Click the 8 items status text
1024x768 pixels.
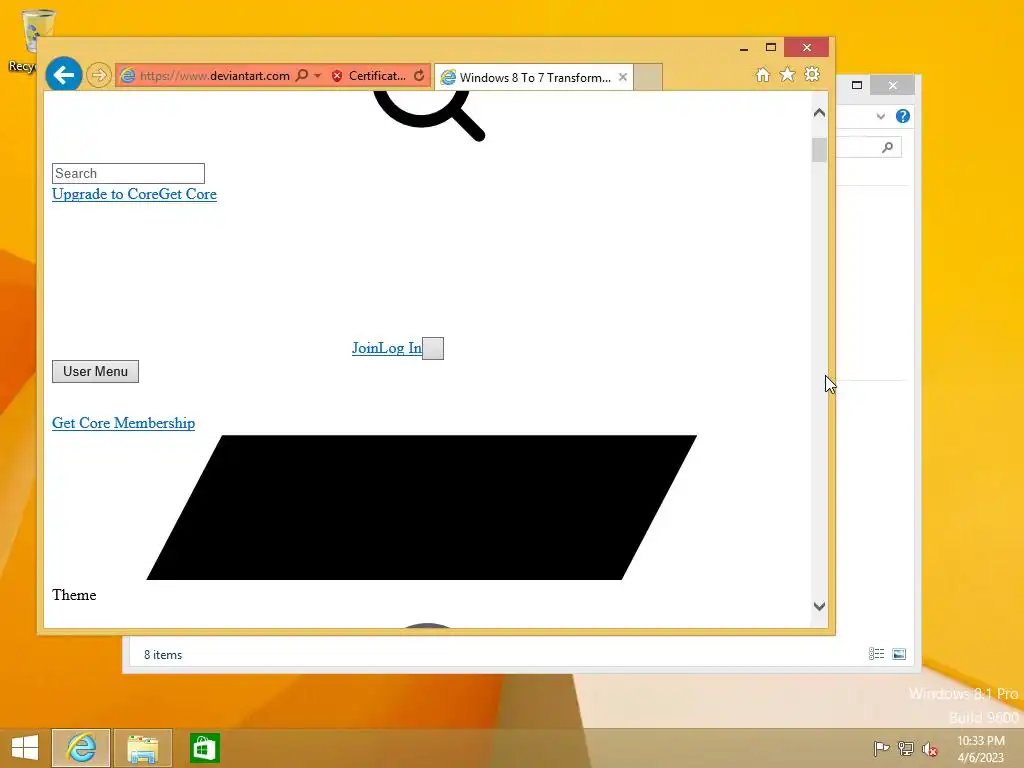pos(163,655)
